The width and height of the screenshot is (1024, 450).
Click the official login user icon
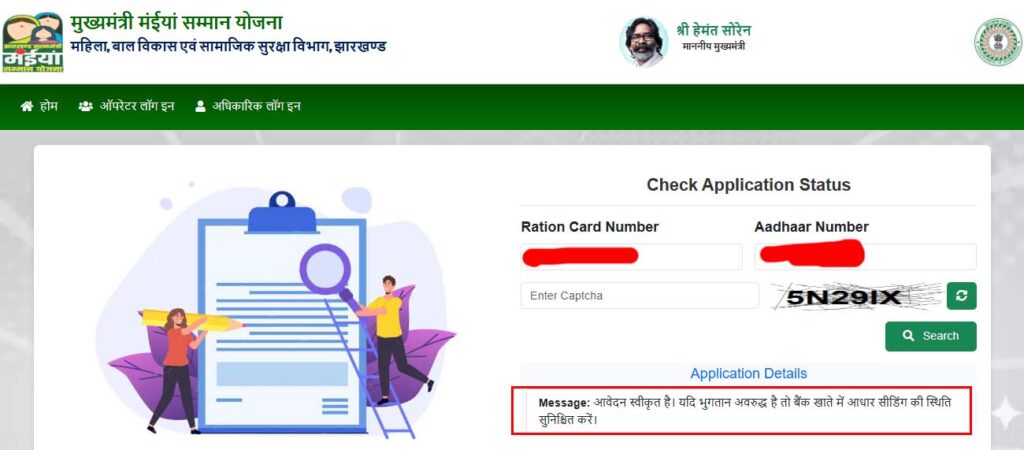click(200, 106)
